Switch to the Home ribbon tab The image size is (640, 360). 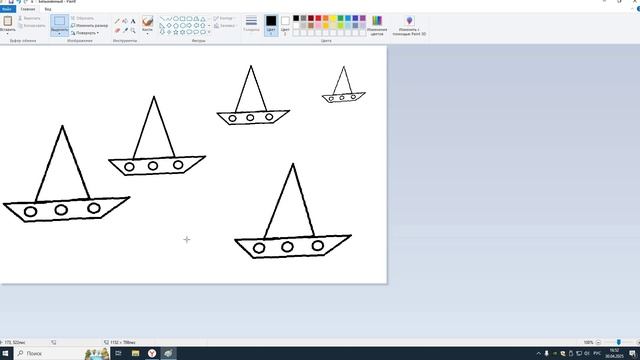[x=28, y=9]
